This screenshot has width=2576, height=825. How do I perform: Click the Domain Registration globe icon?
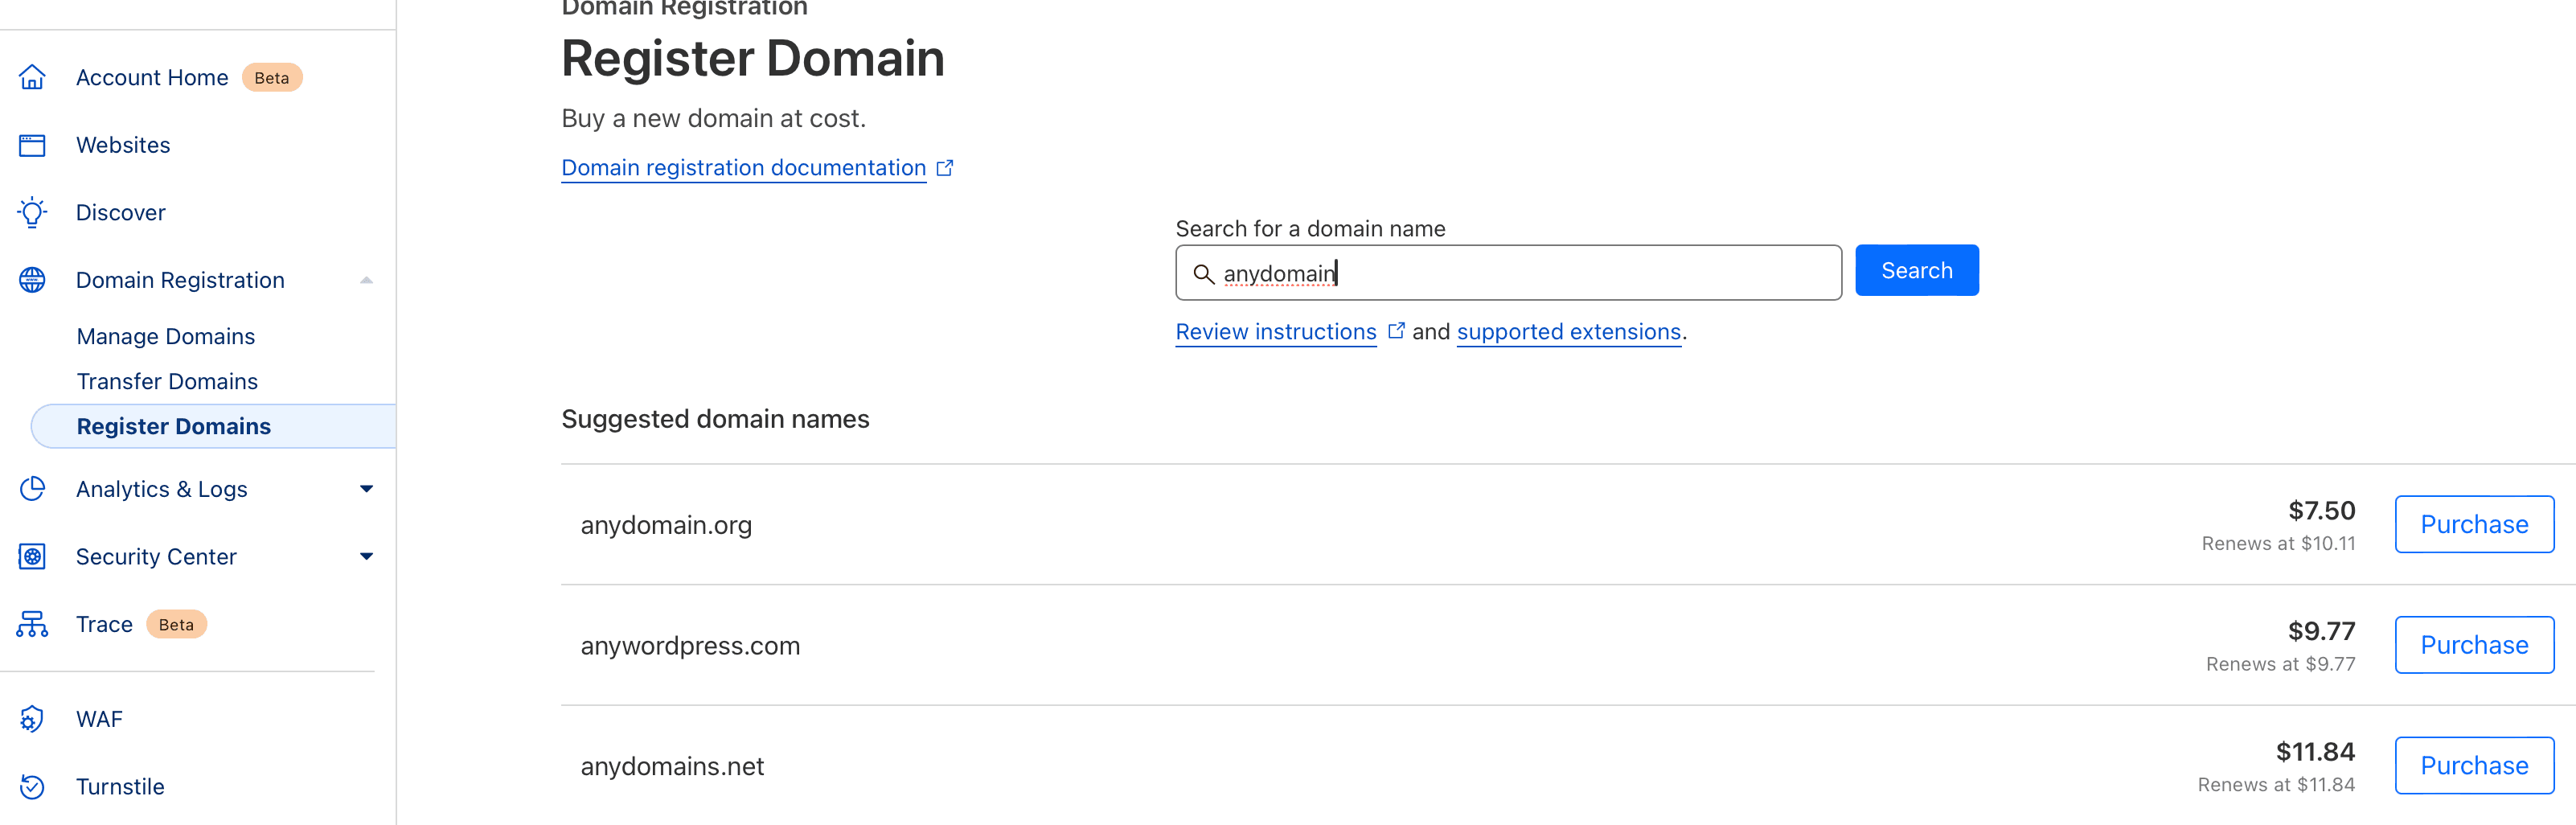[x=32, y=280]
